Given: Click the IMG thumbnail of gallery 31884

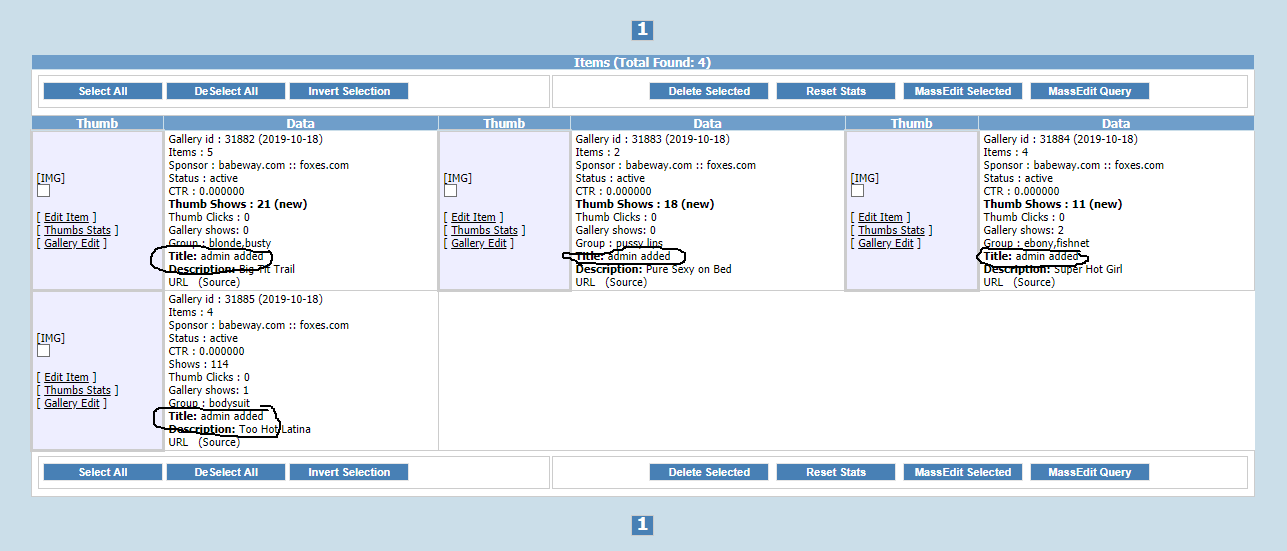Looking at the screenshot, I should (x=865, y=178).
